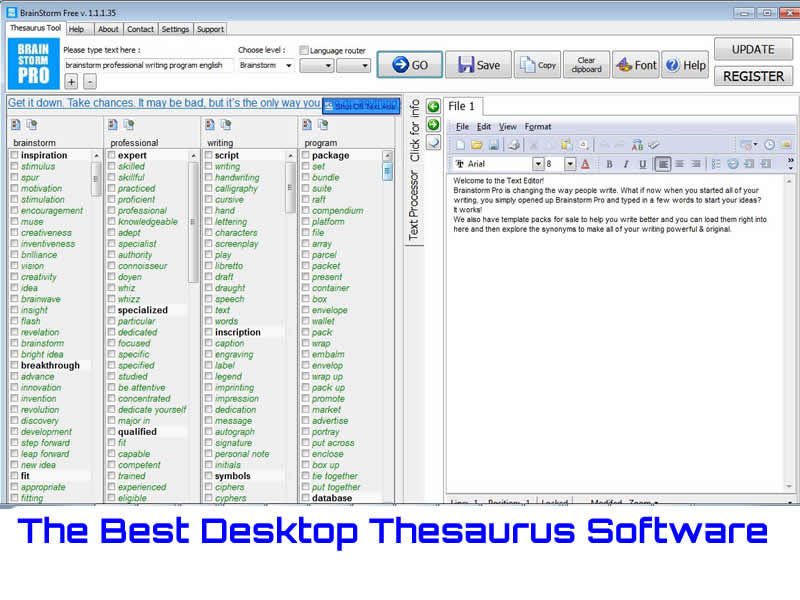Click the minus button under the text field
Viewport: 800px width, 600px height.
(x=89, y=82)
